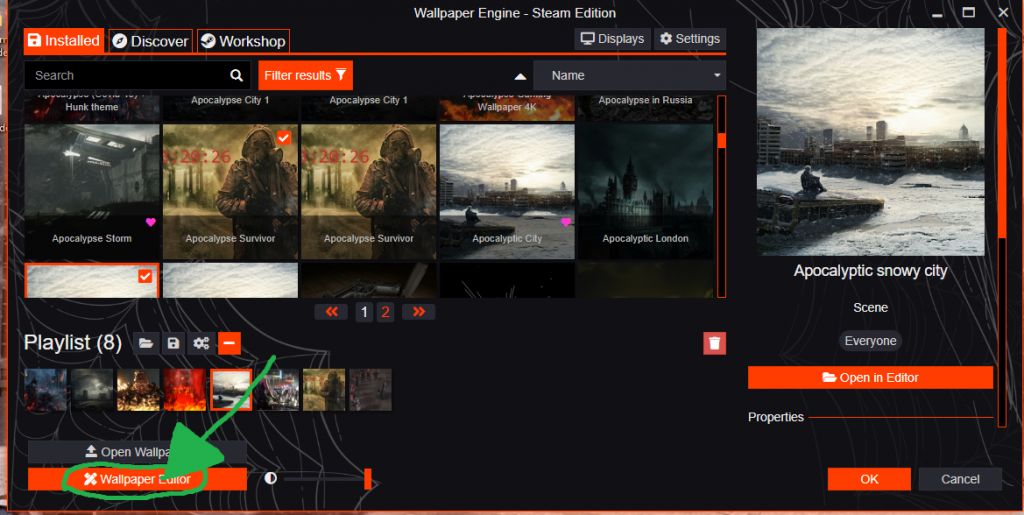Click Open in Editor
Image resolution: width=1024 pixels, height=515 pixels.
click(871, 377)
